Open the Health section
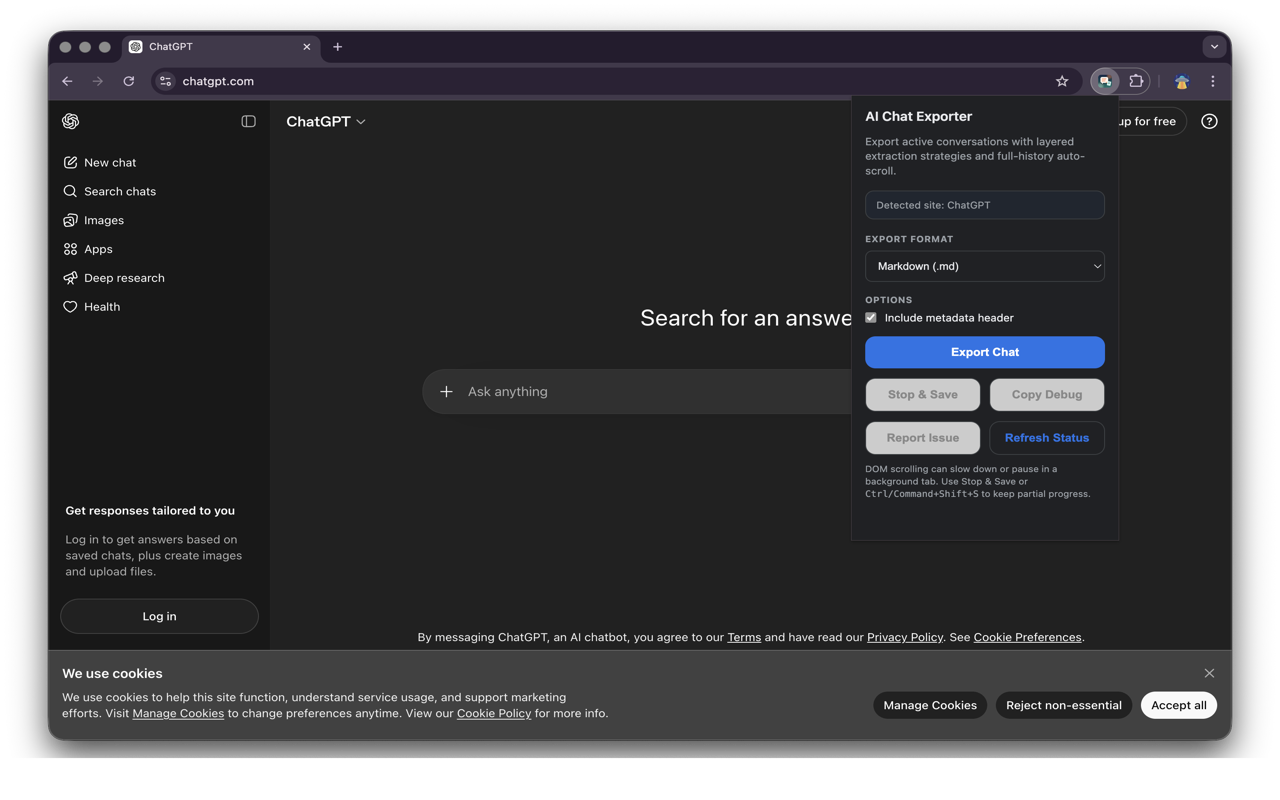This screenshot has width=1280, height=800. [160, 307]
